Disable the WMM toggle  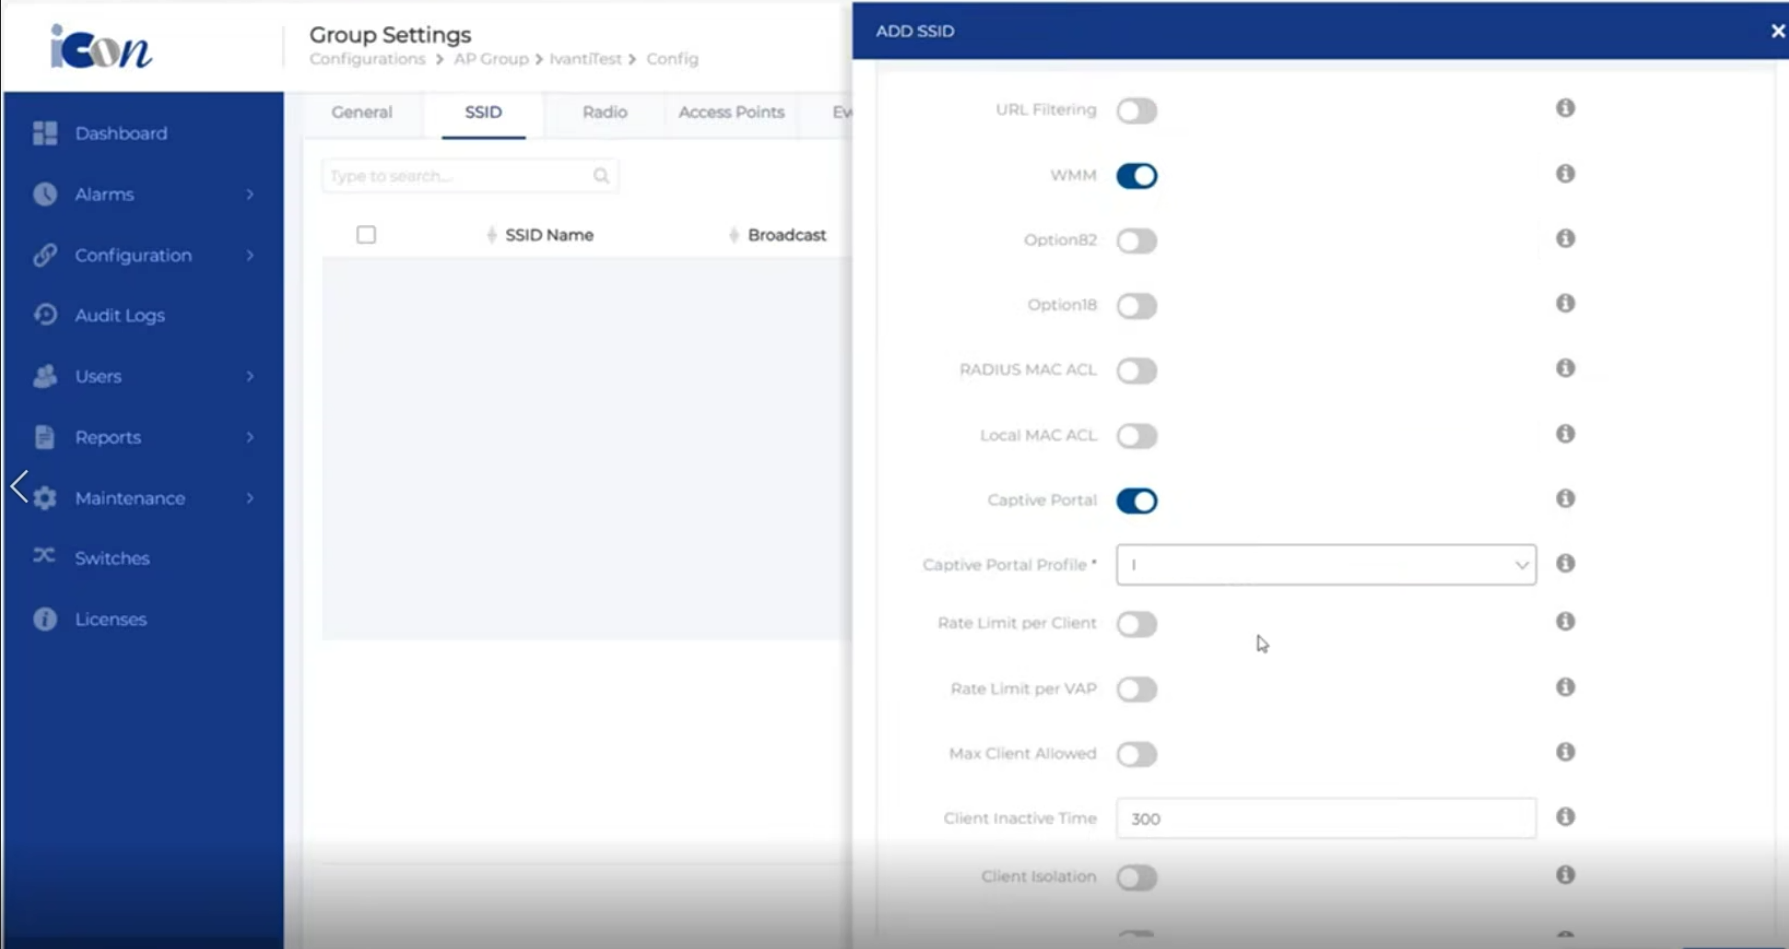[x=1137, y=176]
